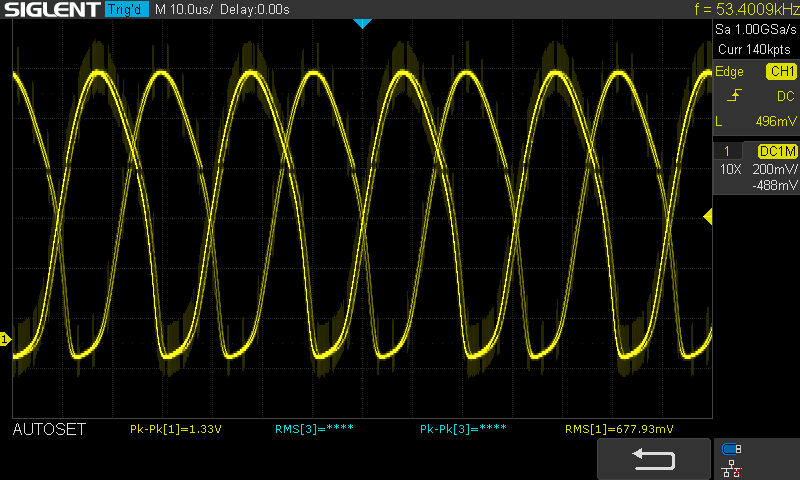The image size is (800, 480).
Task: Click the SIGLENT logo
Action: coord(52,9)
